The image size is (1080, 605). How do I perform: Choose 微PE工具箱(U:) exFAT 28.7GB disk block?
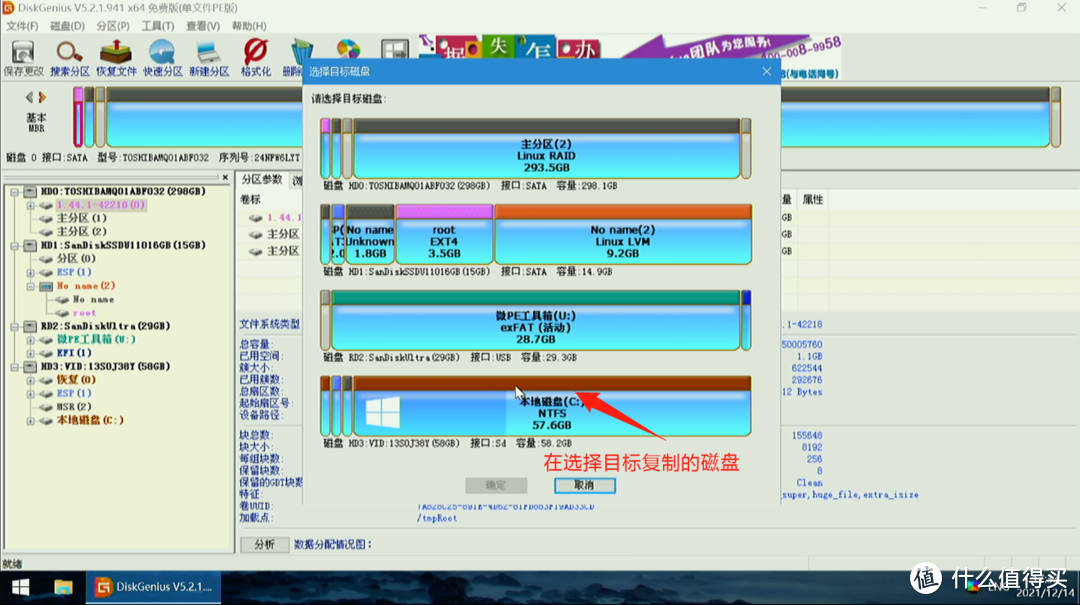tap(536, 320)
